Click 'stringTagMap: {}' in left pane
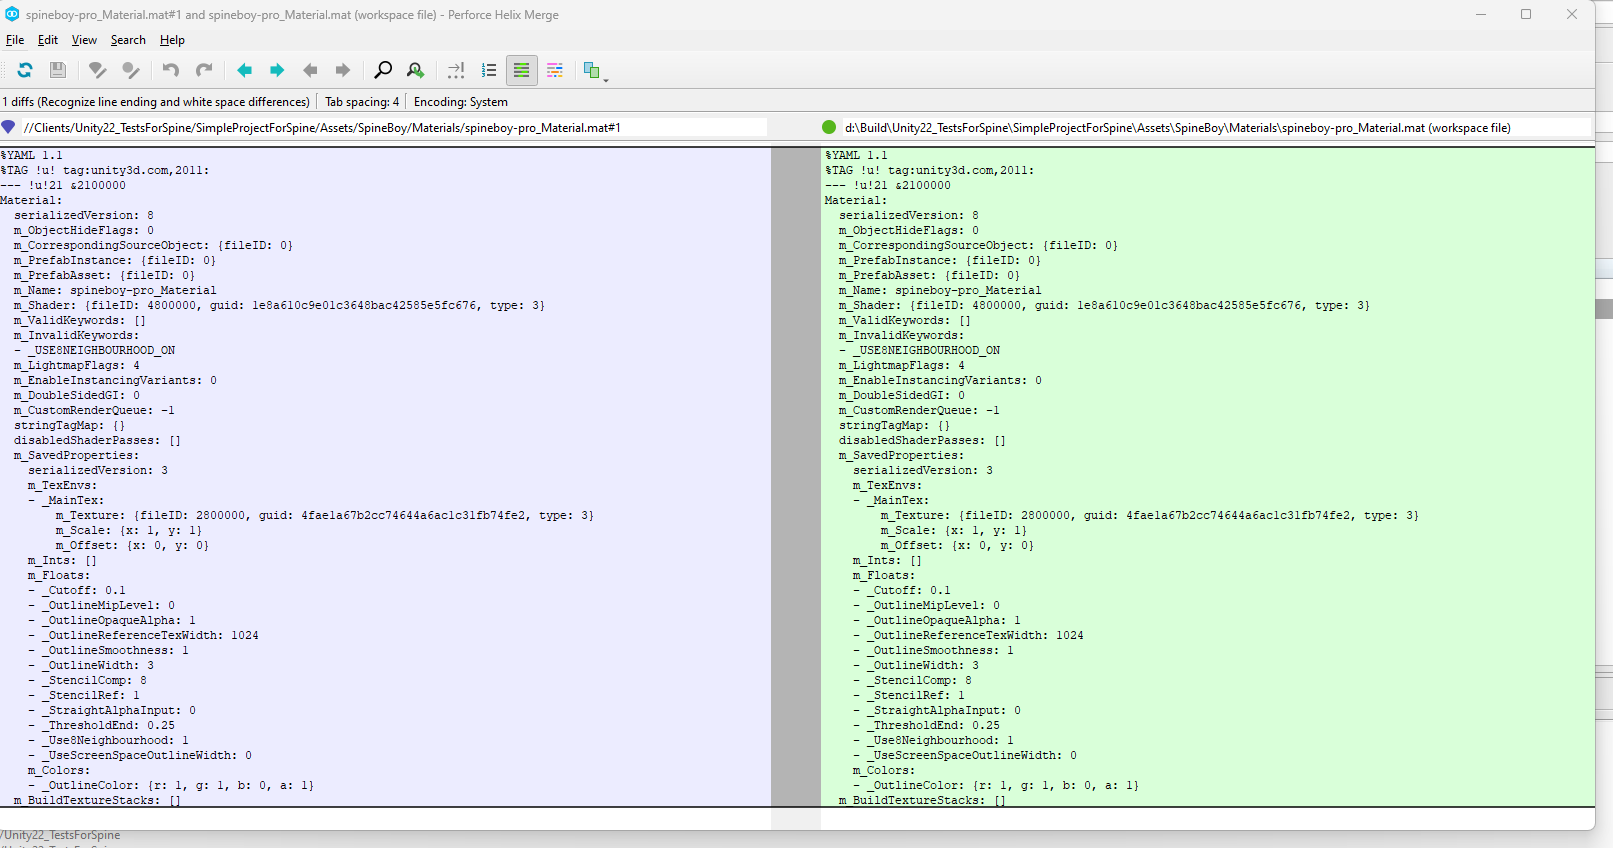 click(x=69, y=425)
